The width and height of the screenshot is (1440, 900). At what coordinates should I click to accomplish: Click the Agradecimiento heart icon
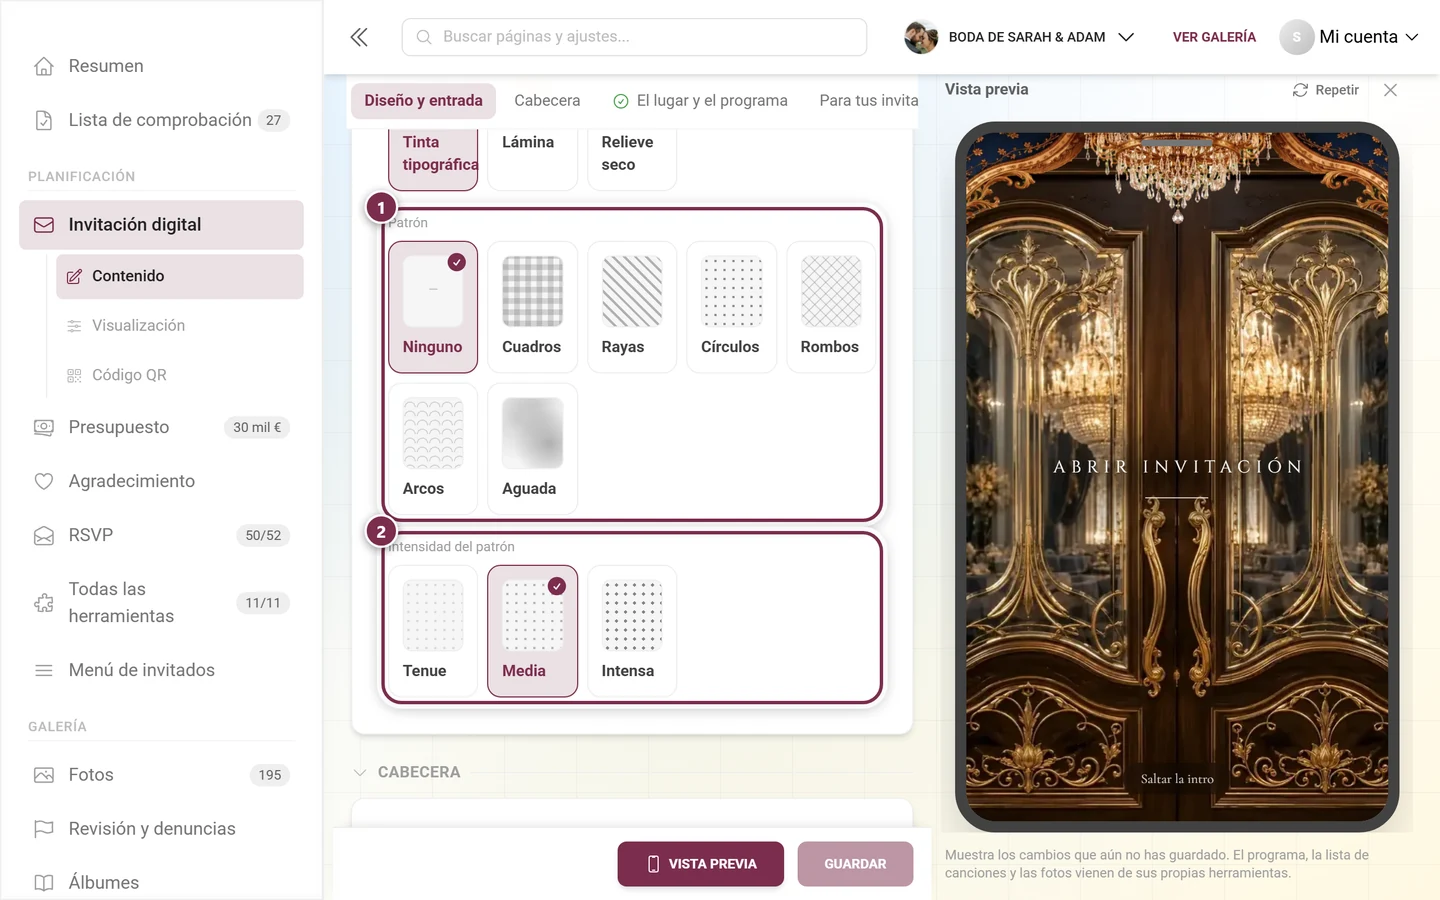pos(44,481)
